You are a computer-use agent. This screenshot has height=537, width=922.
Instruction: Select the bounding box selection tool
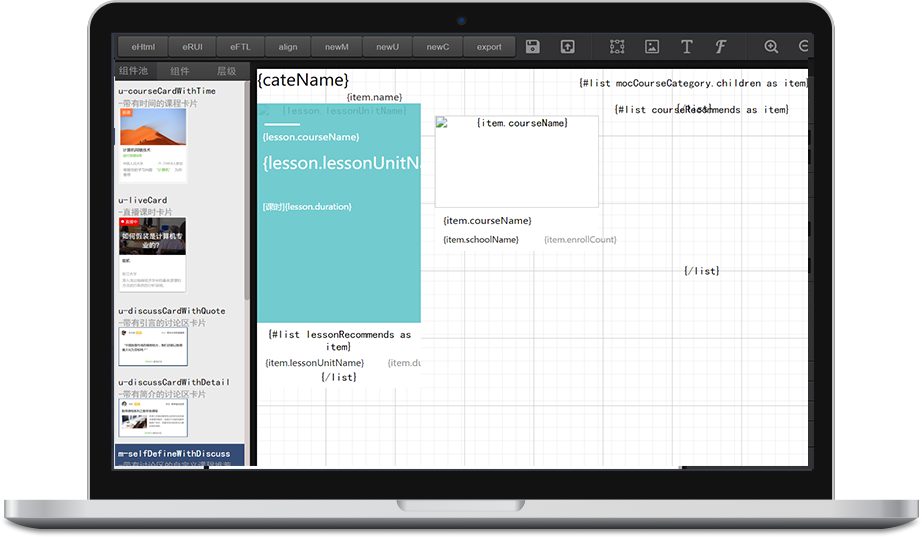click(x=617, y=47)
